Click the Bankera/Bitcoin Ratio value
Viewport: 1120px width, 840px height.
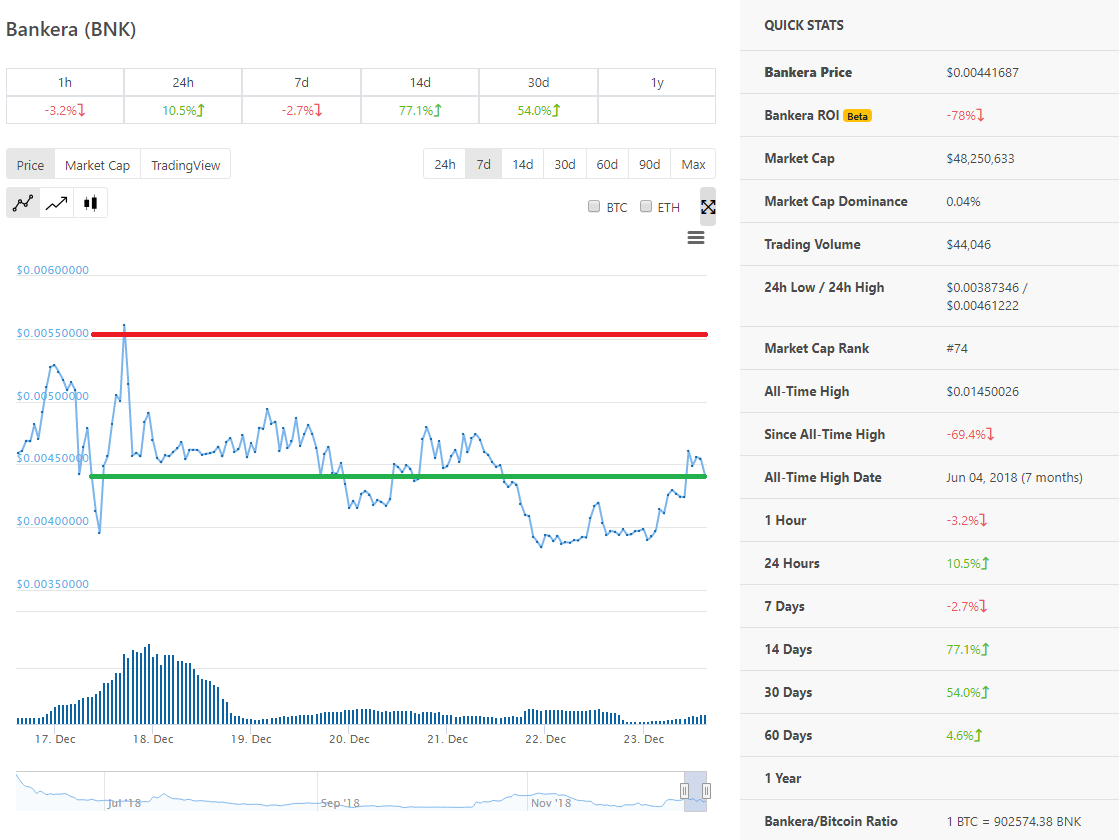point(1014,821)
